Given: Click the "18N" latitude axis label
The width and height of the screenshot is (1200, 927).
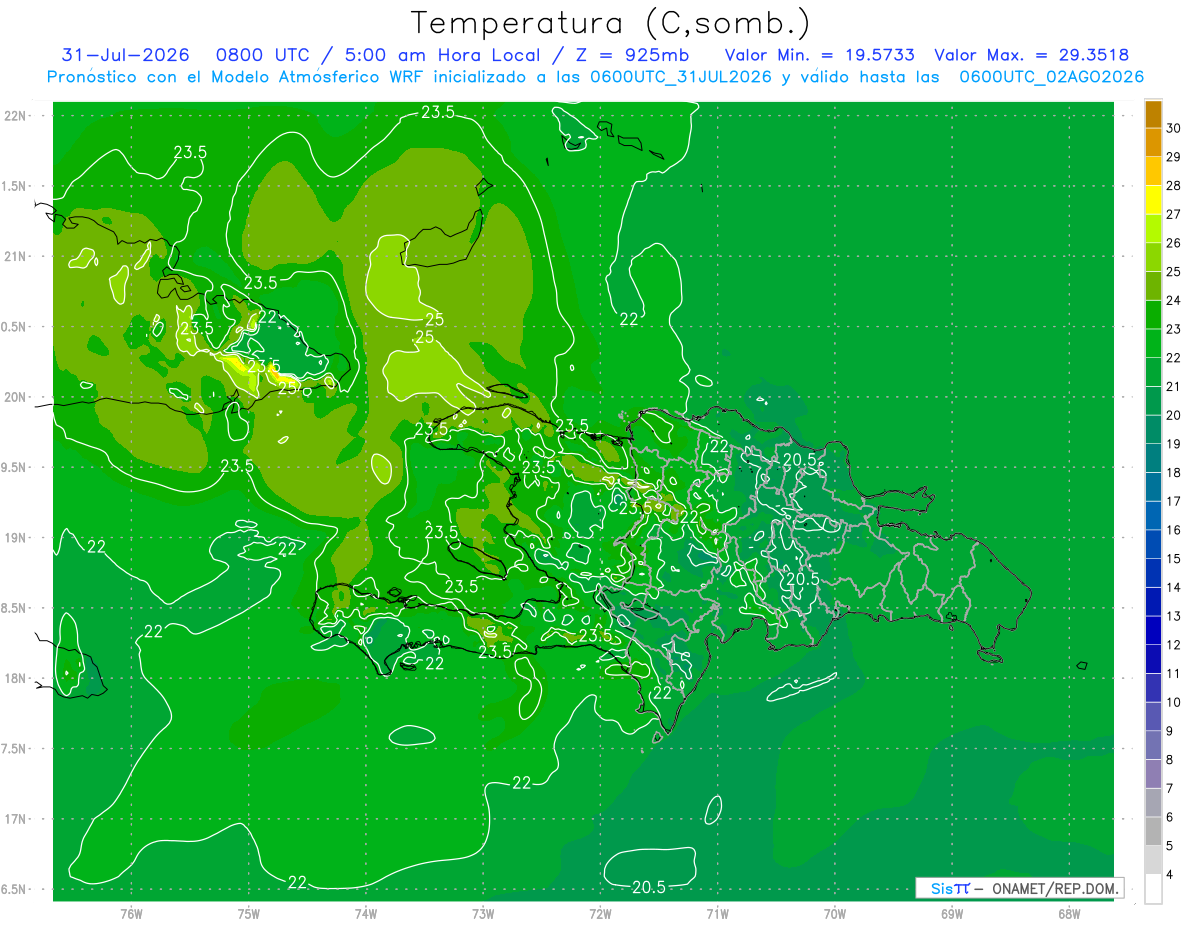Looking at the screenshot, I should point(16,678).
